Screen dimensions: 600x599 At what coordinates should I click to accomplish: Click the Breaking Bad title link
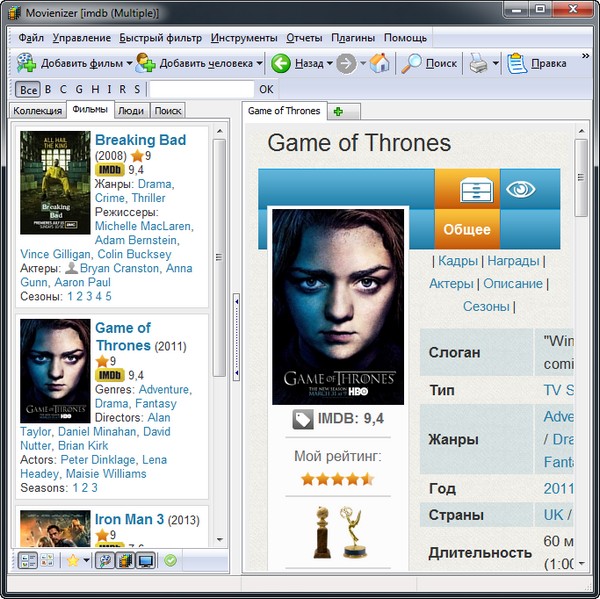click(140, 140)
